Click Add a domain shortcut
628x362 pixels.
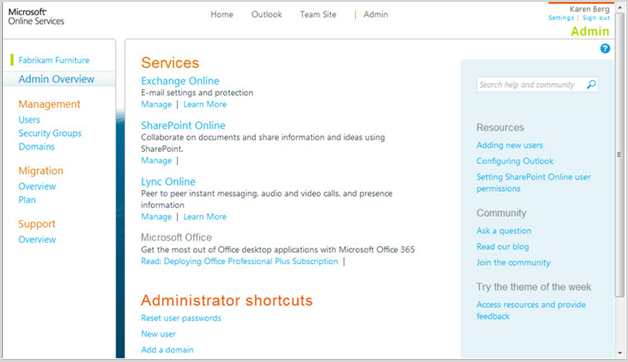(167, 350)
